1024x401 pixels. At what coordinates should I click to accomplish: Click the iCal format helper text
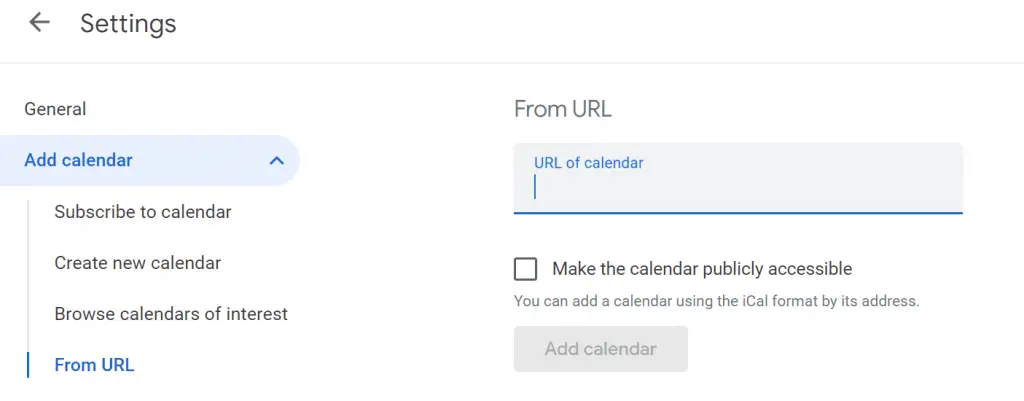(716, 300)
